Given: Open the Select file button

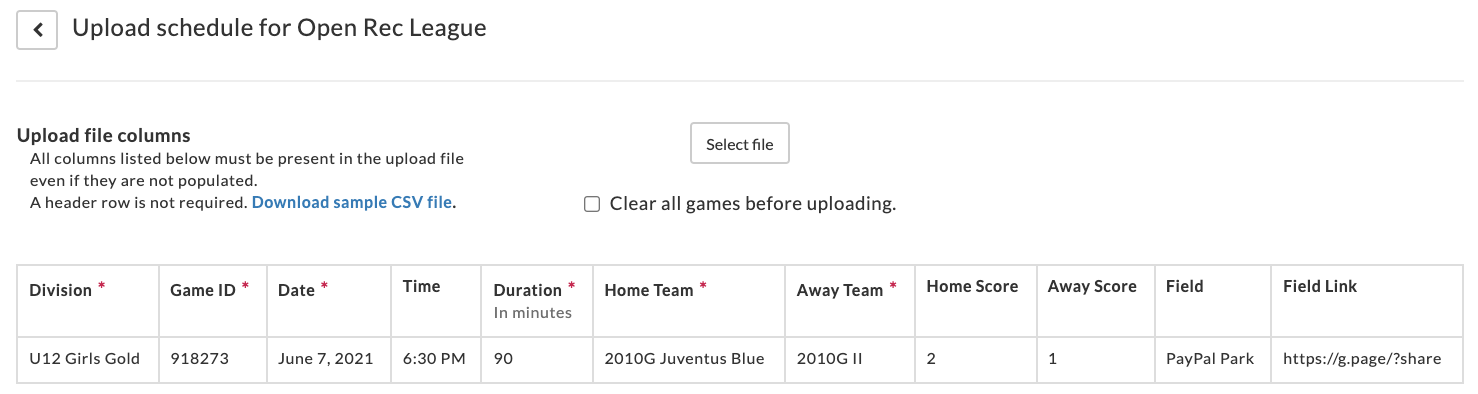Looking at the screenshot, I should pyautogui.click(x=740, y=144).
